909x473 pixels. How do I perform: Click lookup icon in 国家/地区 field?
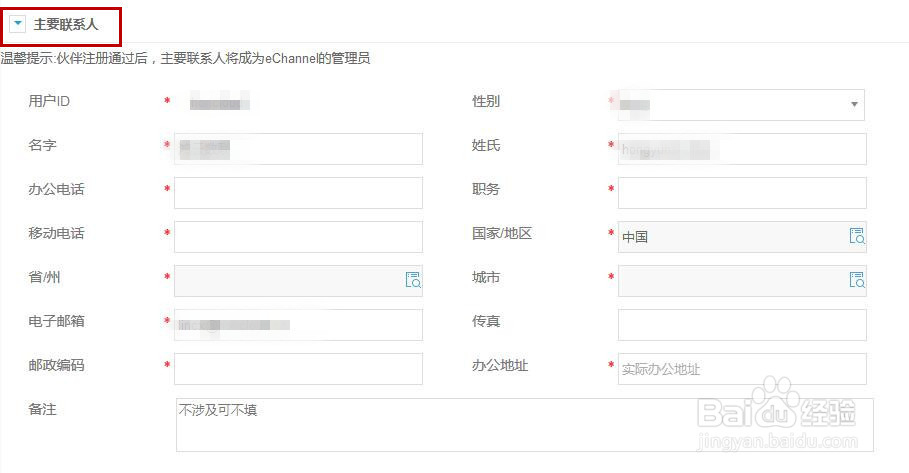[x=857, y=236]
